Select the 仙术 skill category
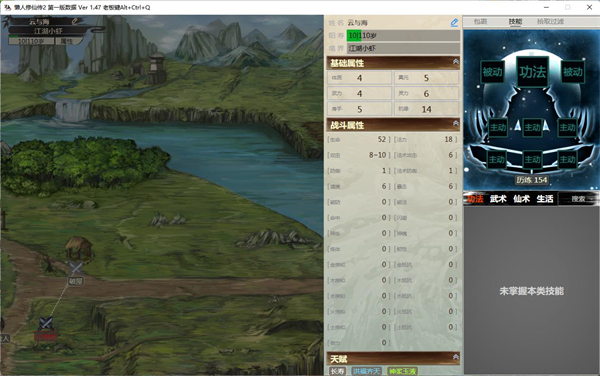The width and height of the screenshot is (600, 376). (x=522, y=199)
